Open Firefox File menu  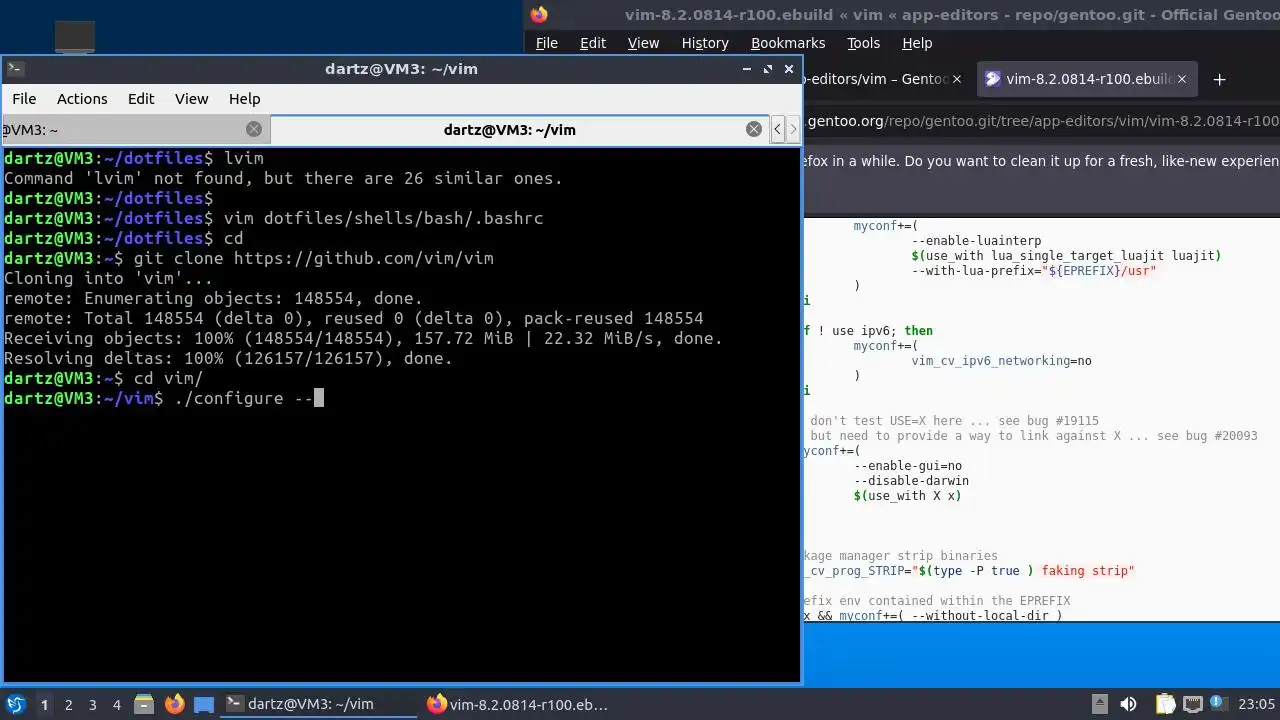(x=547, y=43)
